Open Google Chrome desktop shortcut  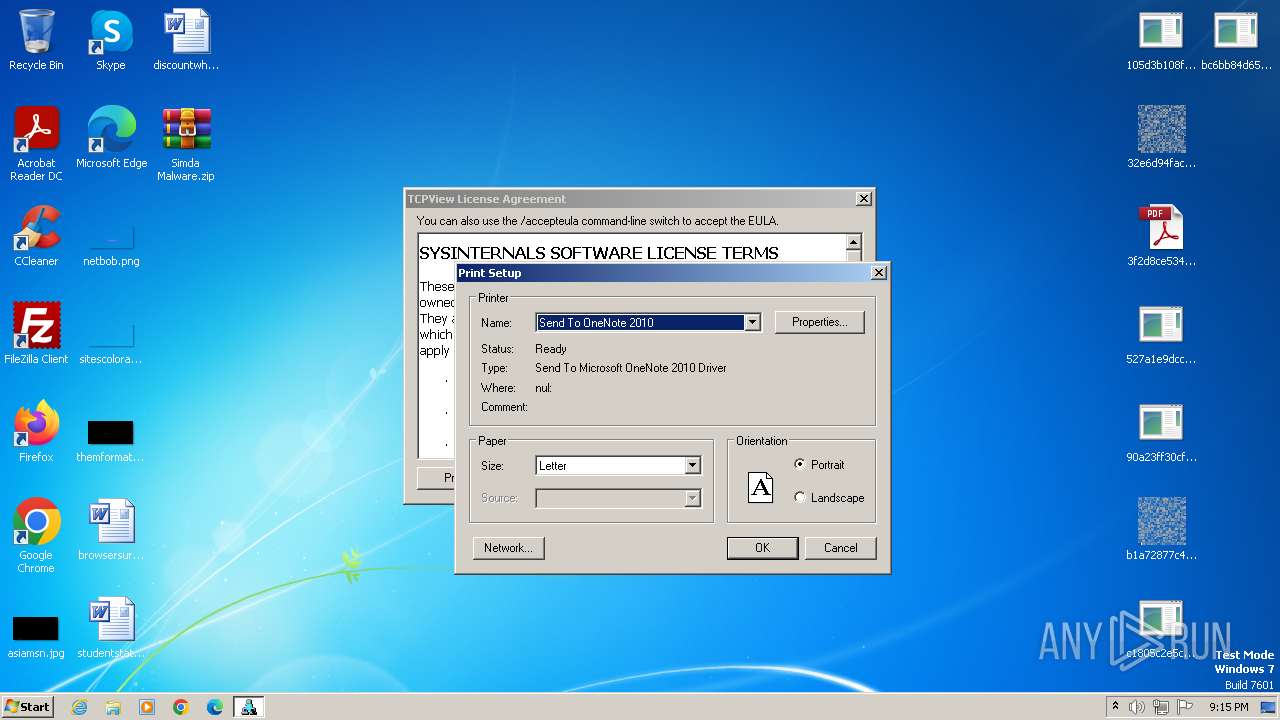click(x=36, y=536)
